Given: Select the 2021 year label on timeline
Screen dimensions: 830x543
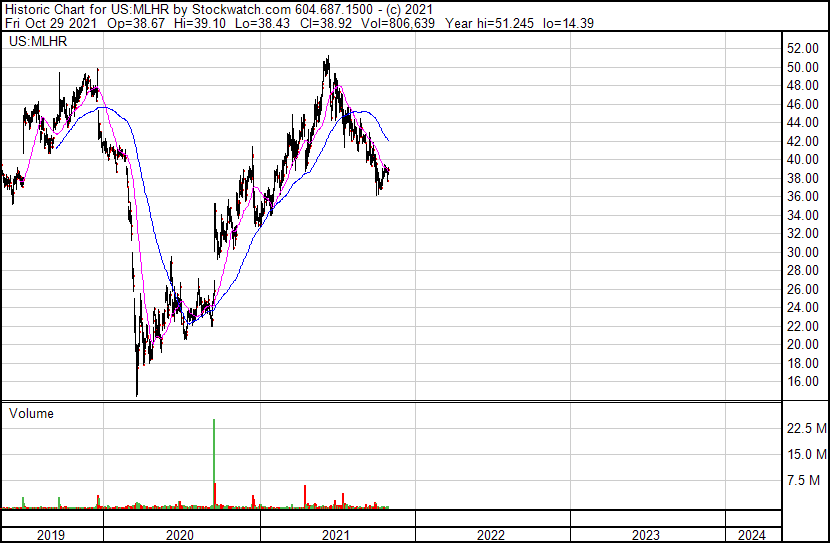Looking at the screenshot, I should click(335, 535).
